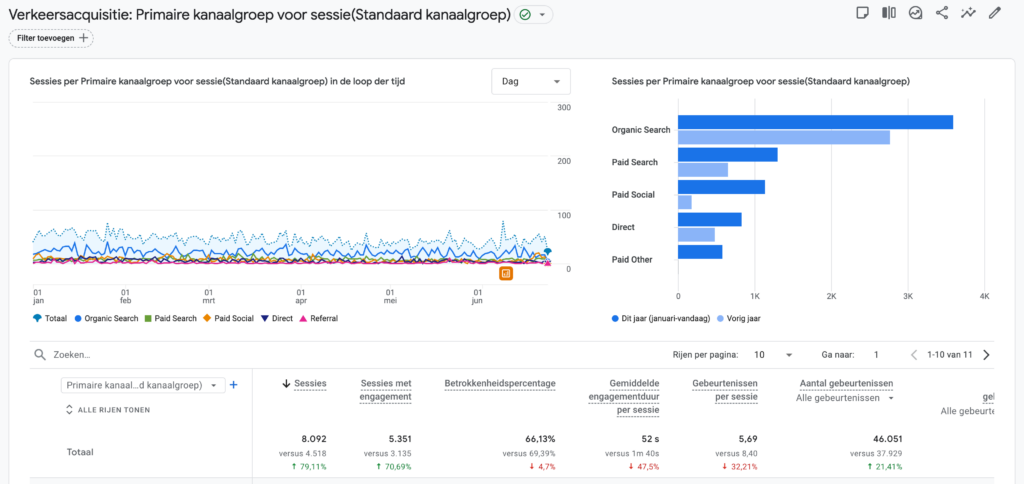The width and height of the screenshot is (1024, 484).
Task: Sort by the Betrokkenheidspercentage column
Action: (x=500, y=384)
